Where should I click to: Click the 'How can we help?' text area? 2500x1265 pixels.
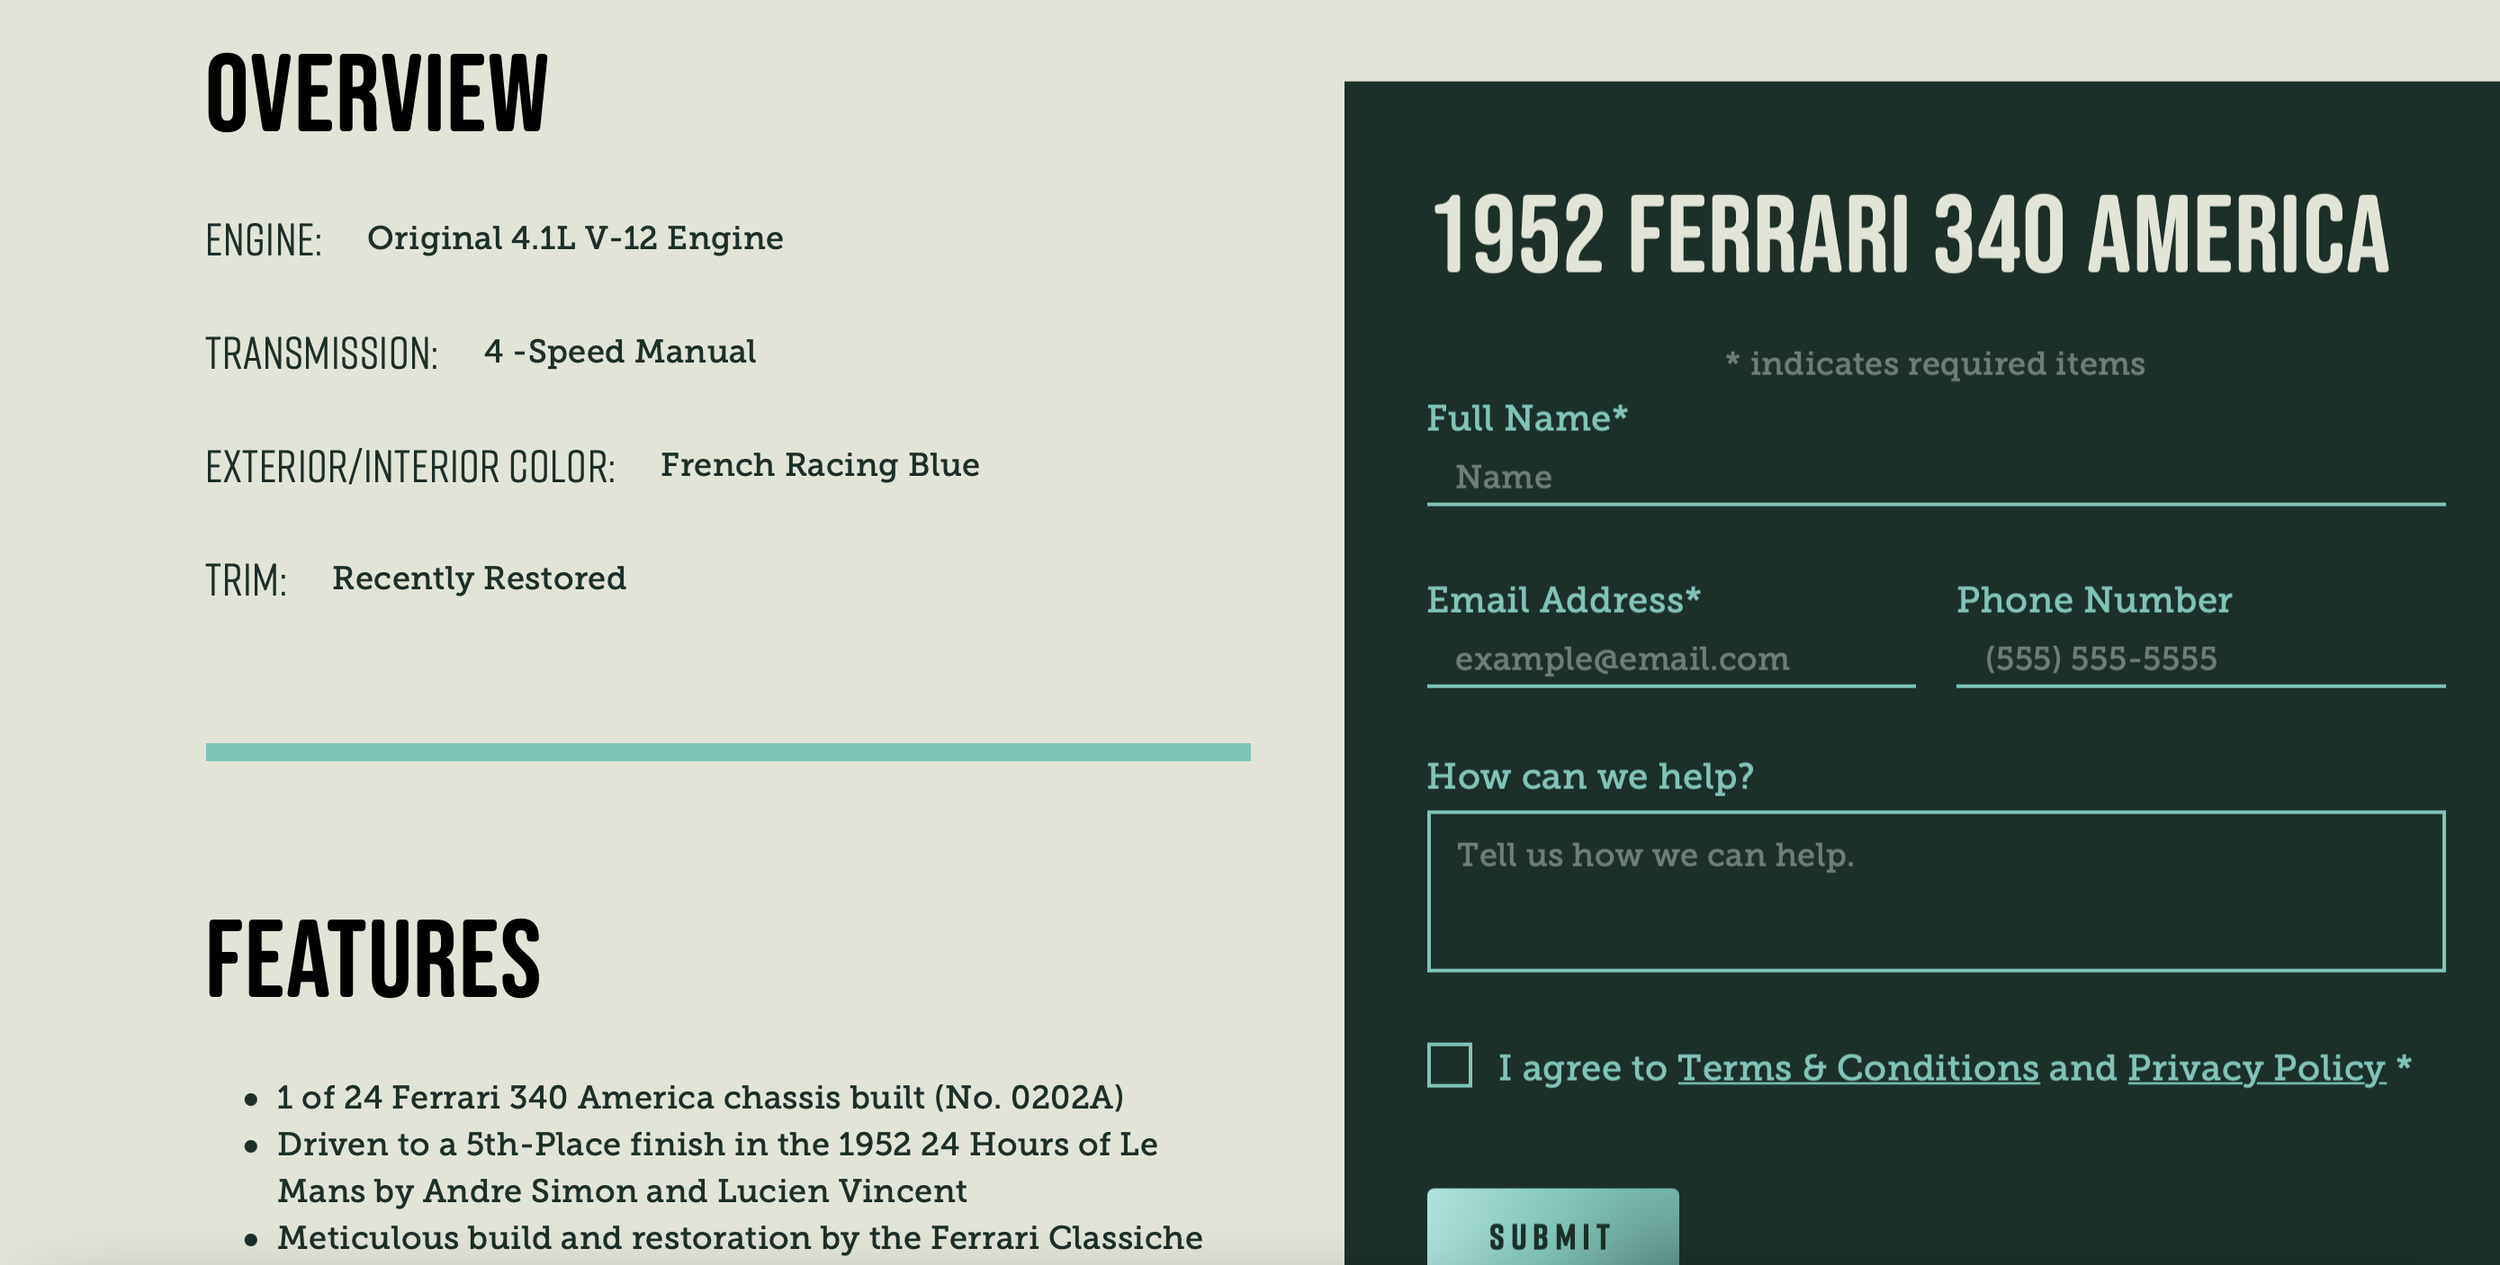tap(1935, 891)
